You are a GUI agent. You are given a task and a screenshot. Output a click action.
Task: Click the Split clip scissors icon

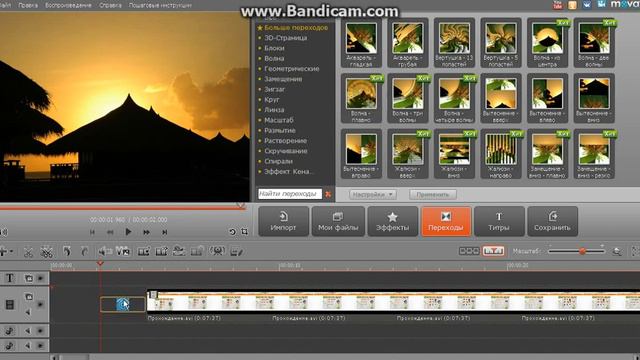28,251
